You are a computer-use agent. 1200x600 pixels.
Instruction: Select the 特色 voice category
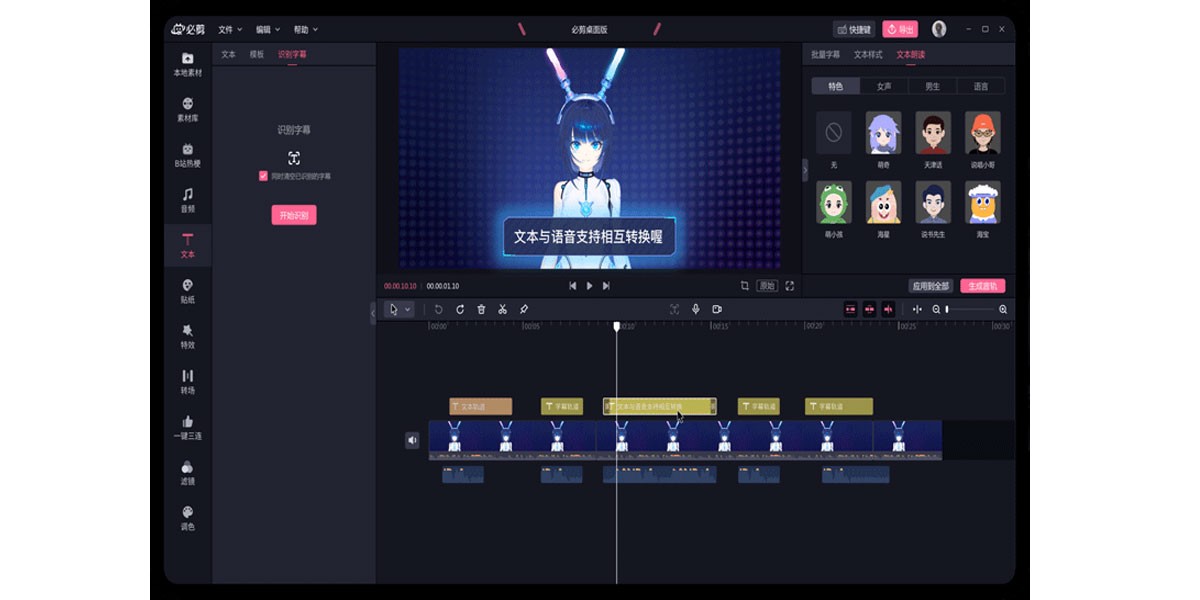[835, 86]
